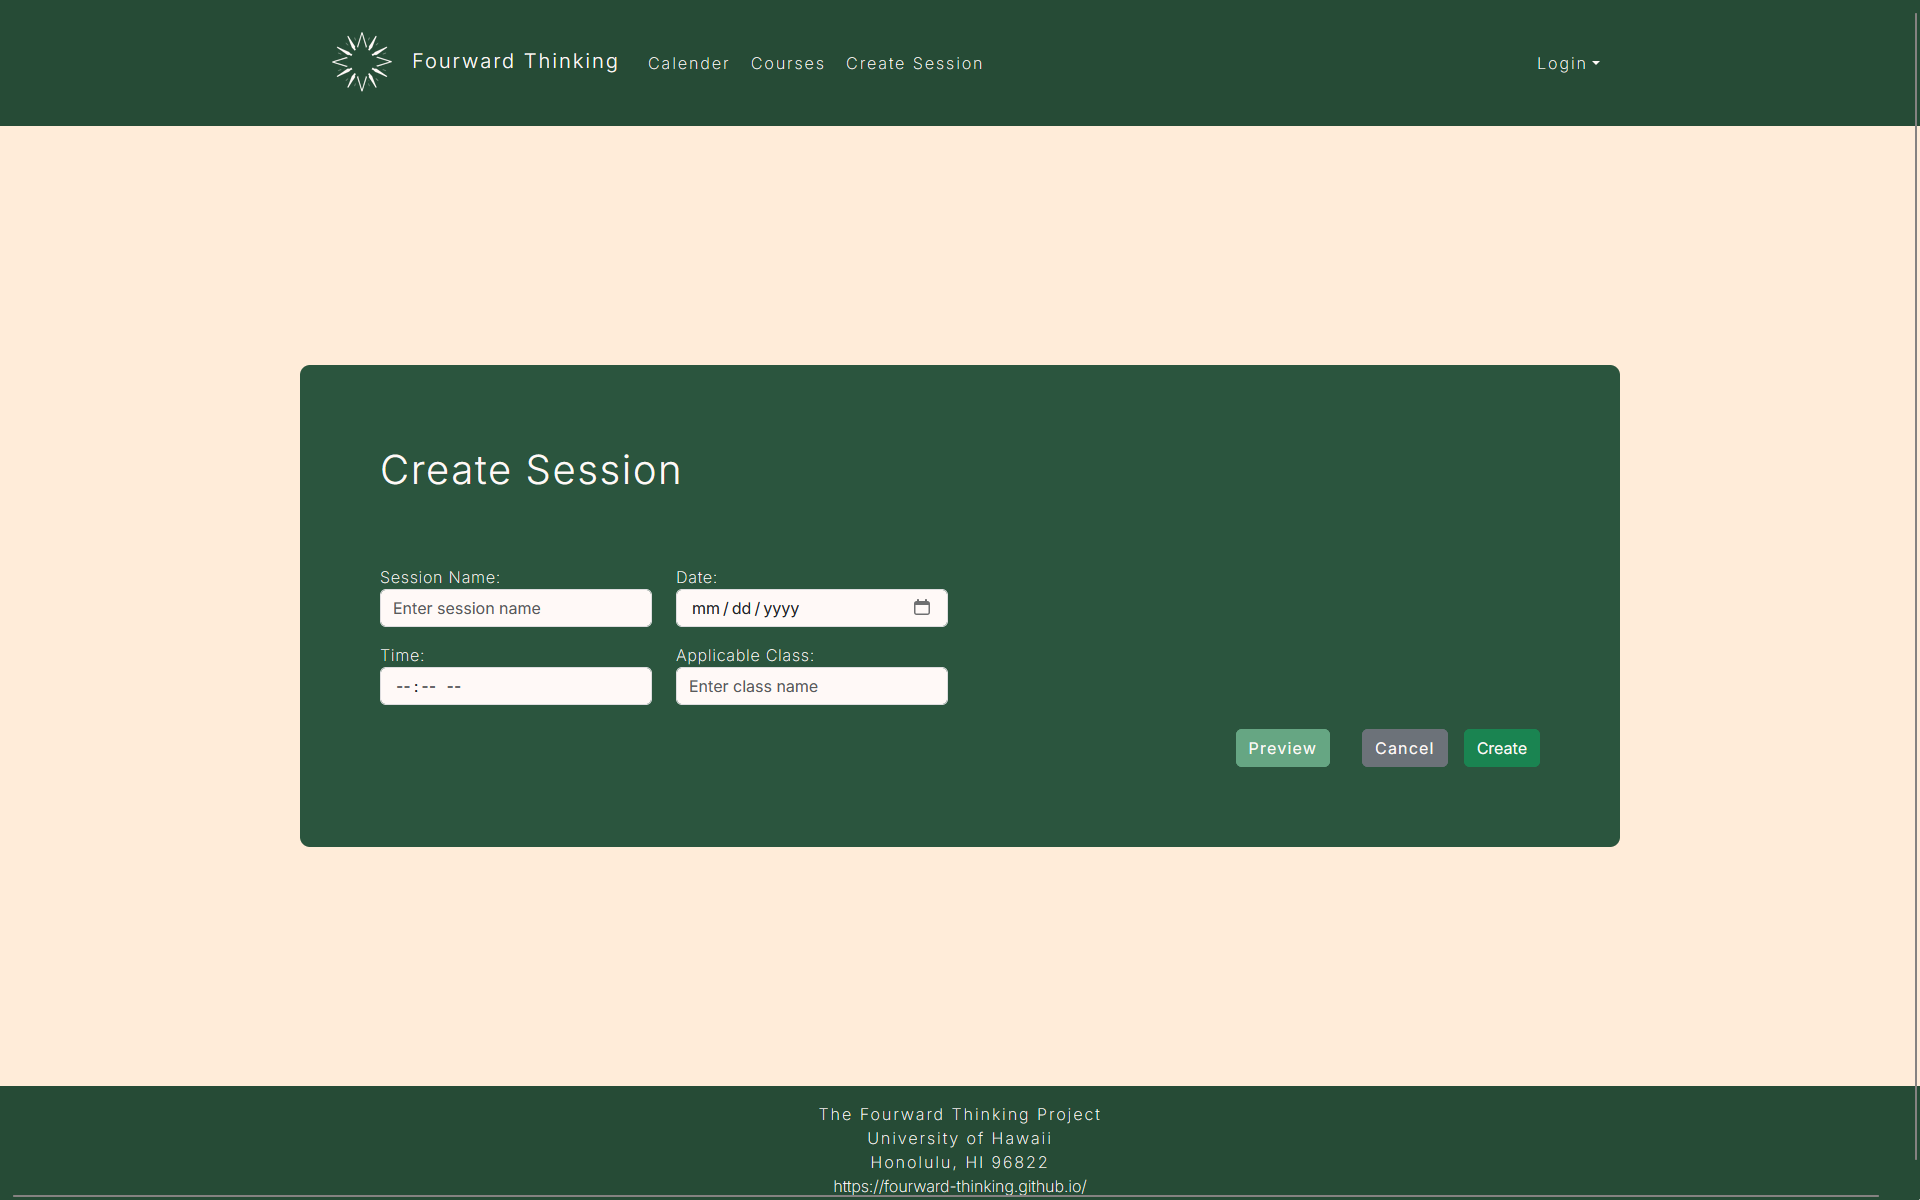Open the Courses page
1920x1200 pixels.
[x=788, y=63]
